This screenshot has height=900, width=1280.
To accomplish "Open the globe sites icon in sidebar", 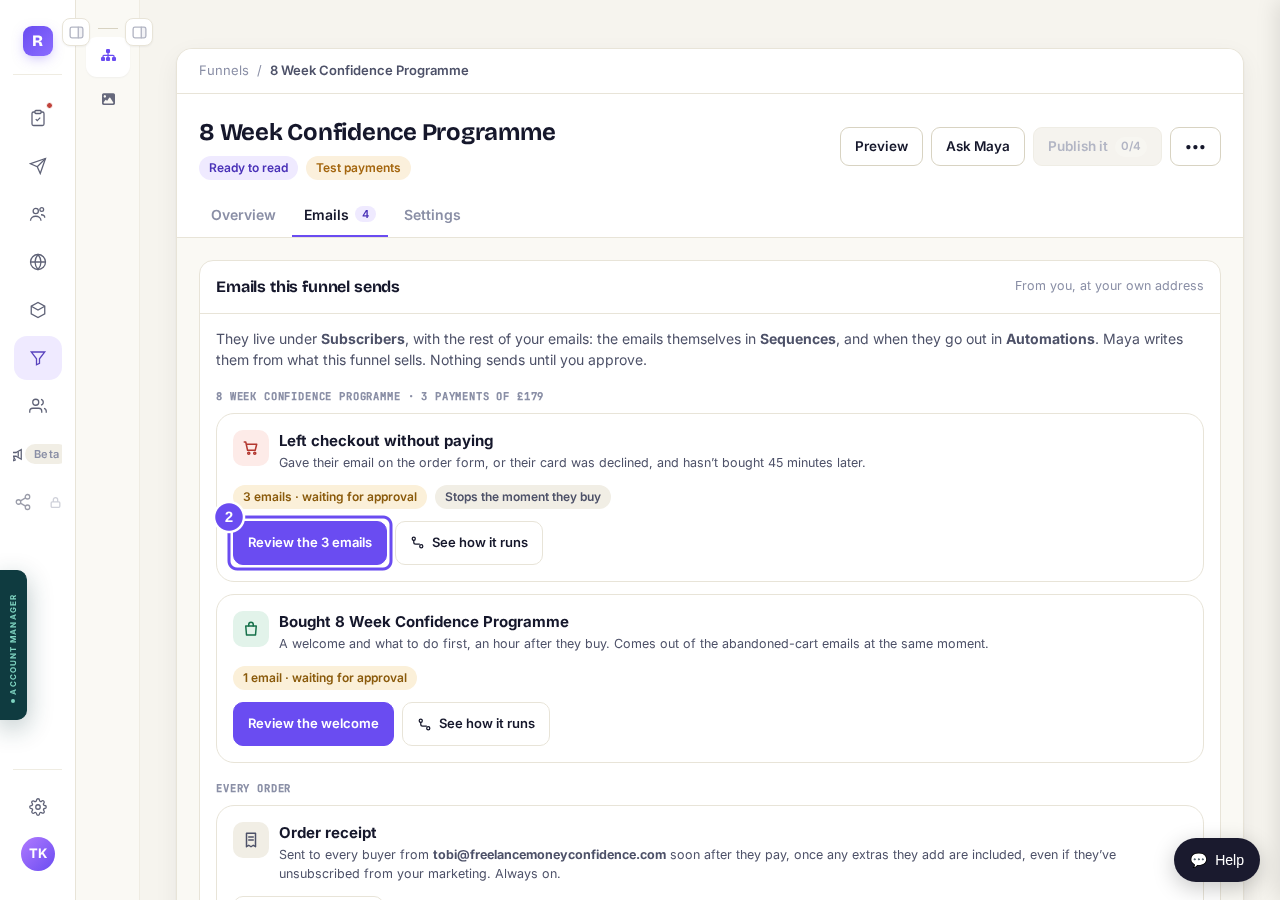I will [x=38, y=262].
